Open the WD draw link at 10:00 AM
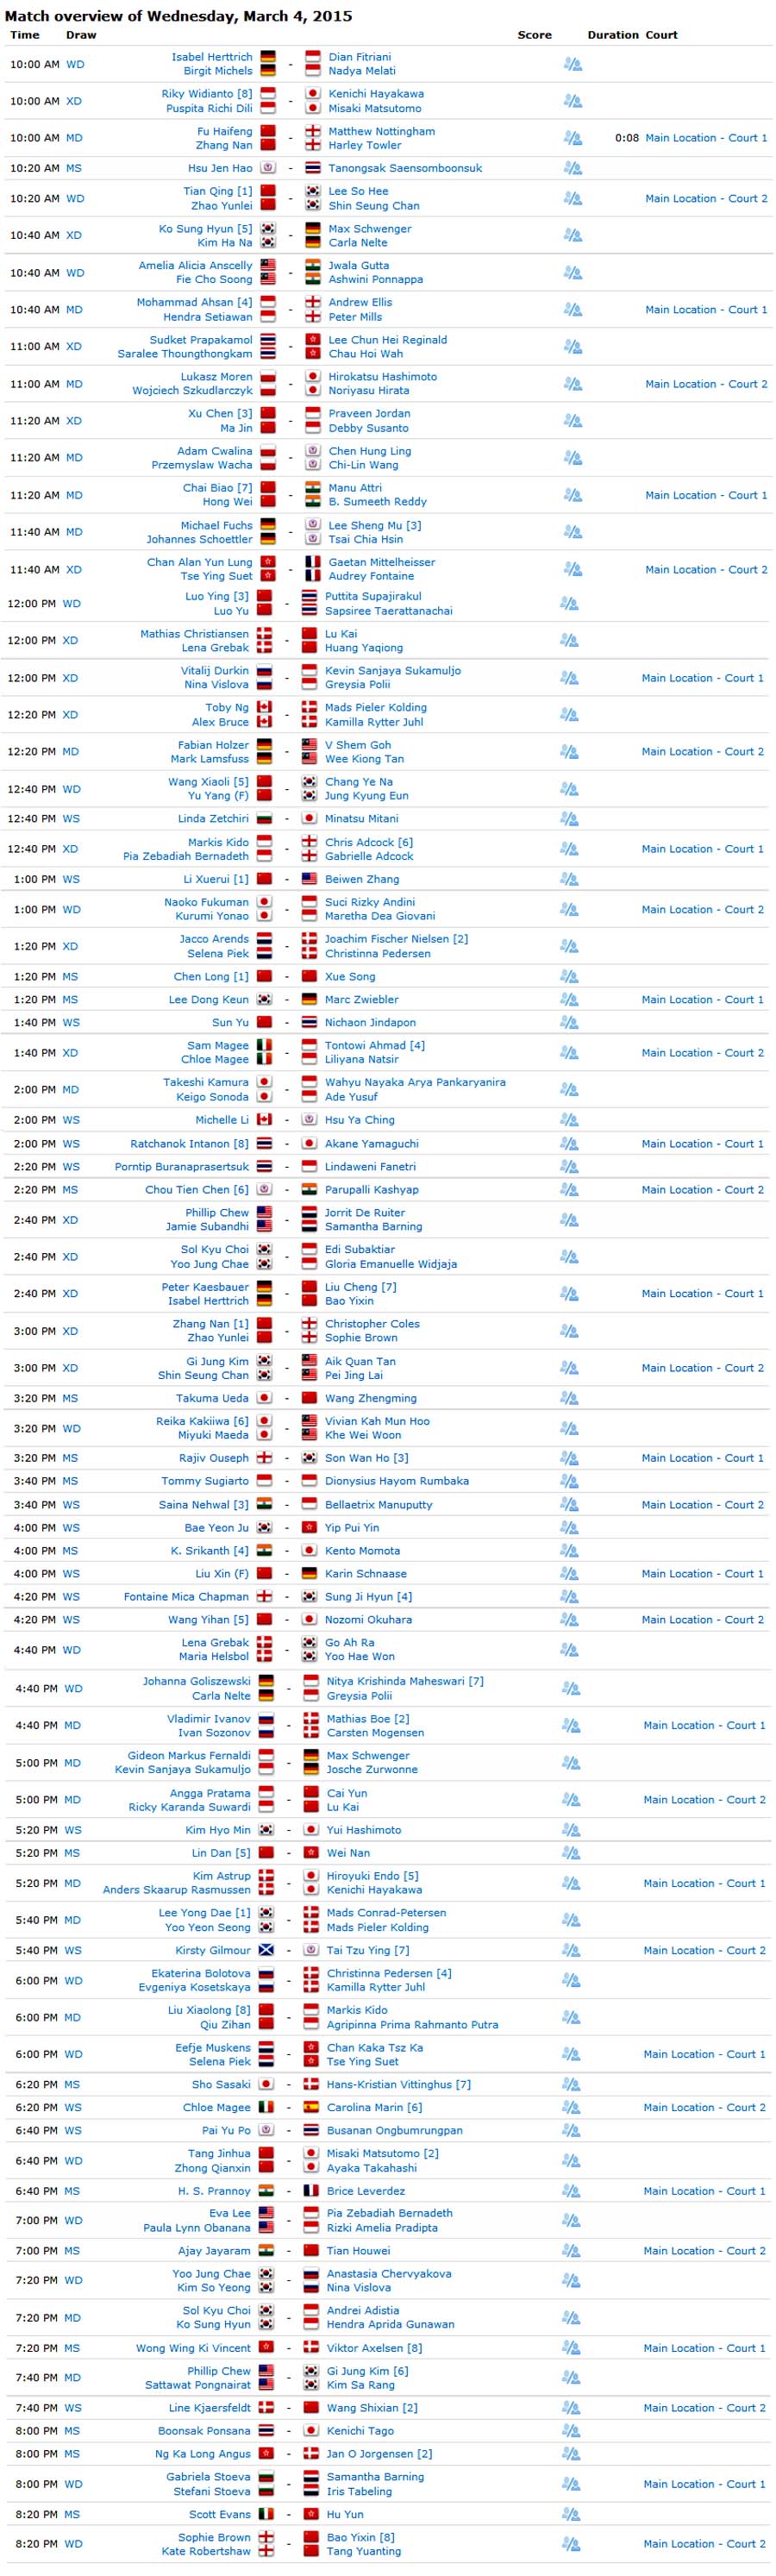The height and width of the screenshot is (2576, 776). point(75,64)
